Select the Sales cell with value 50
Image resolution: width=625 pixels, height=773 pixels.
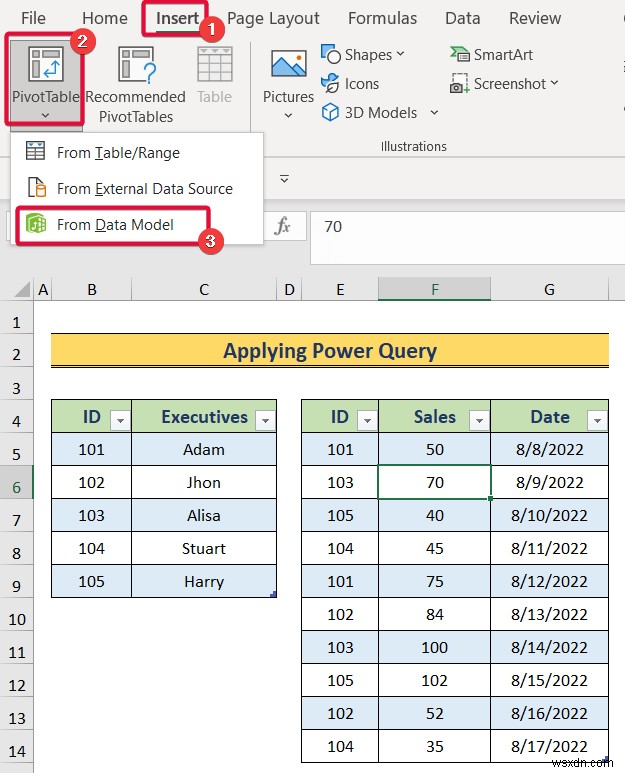[434, 450]
